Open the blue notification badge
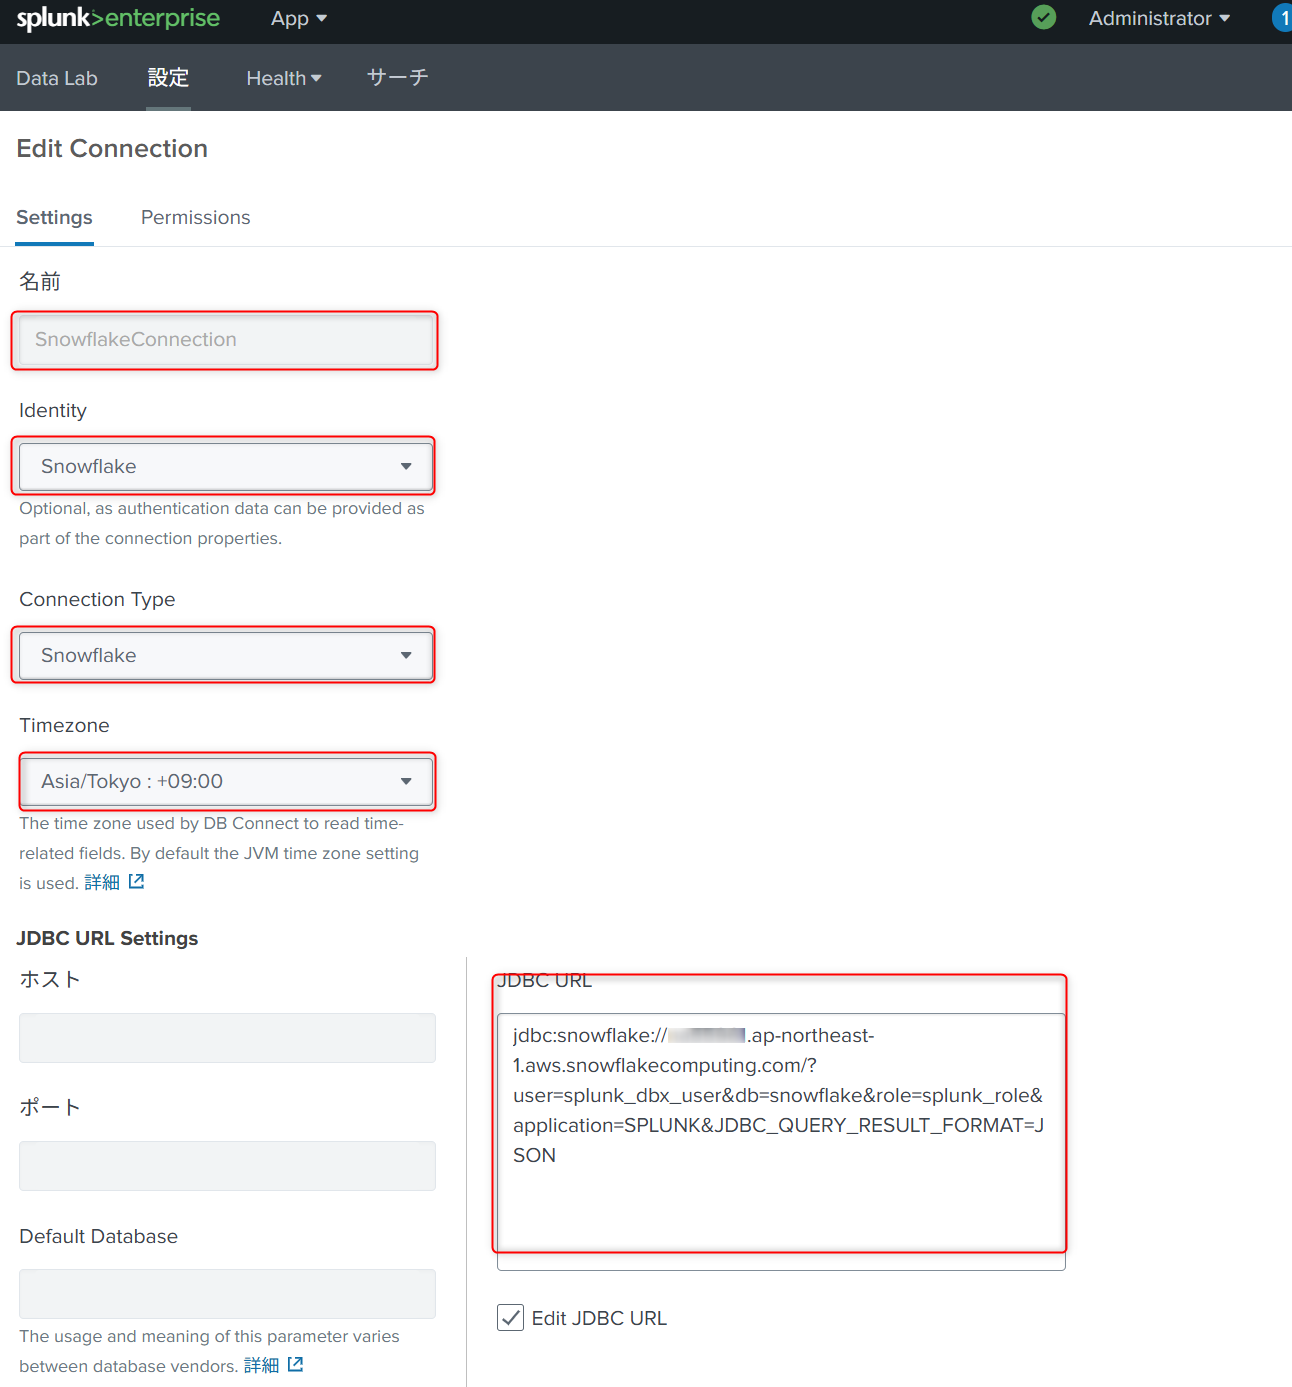 point(1283,18)
